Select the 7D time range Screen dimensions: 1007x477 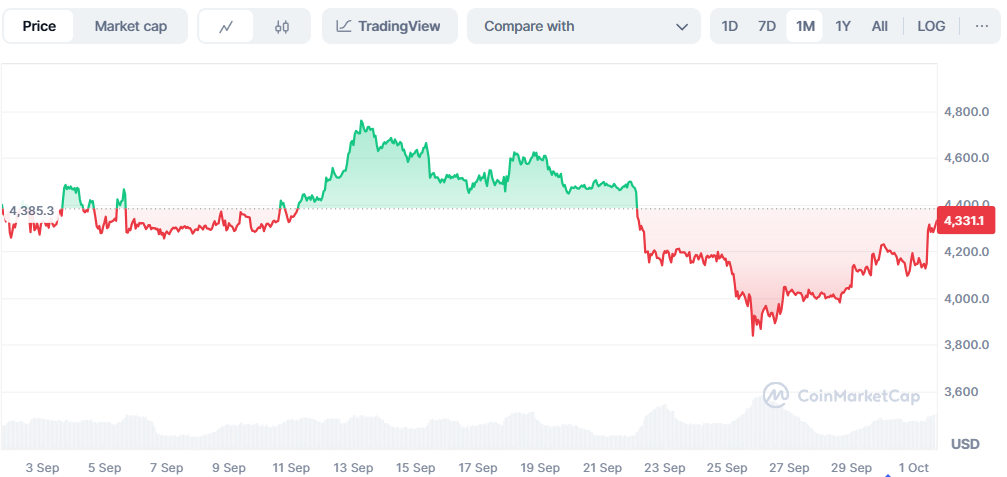767,26
